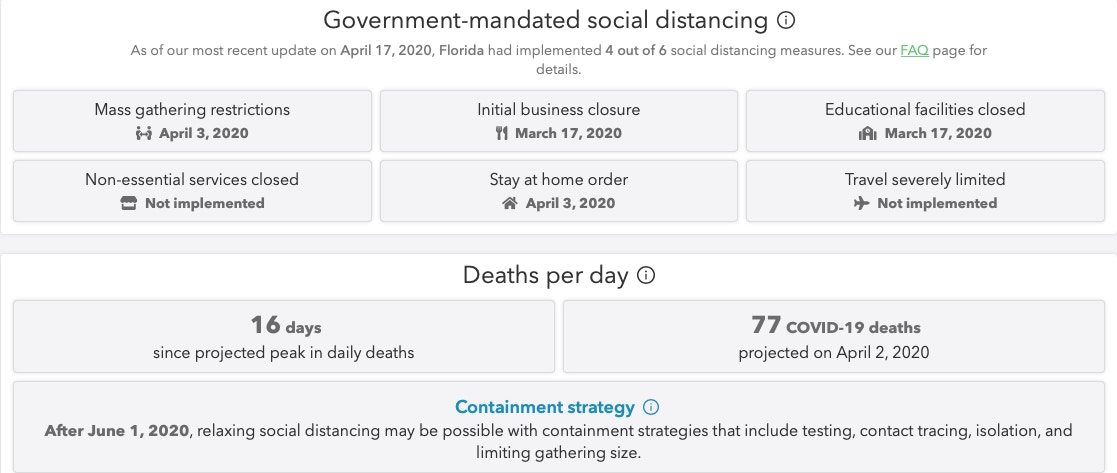Select the Mass gathering restrictions card
1117x473 pixels.
click(192, 120)
